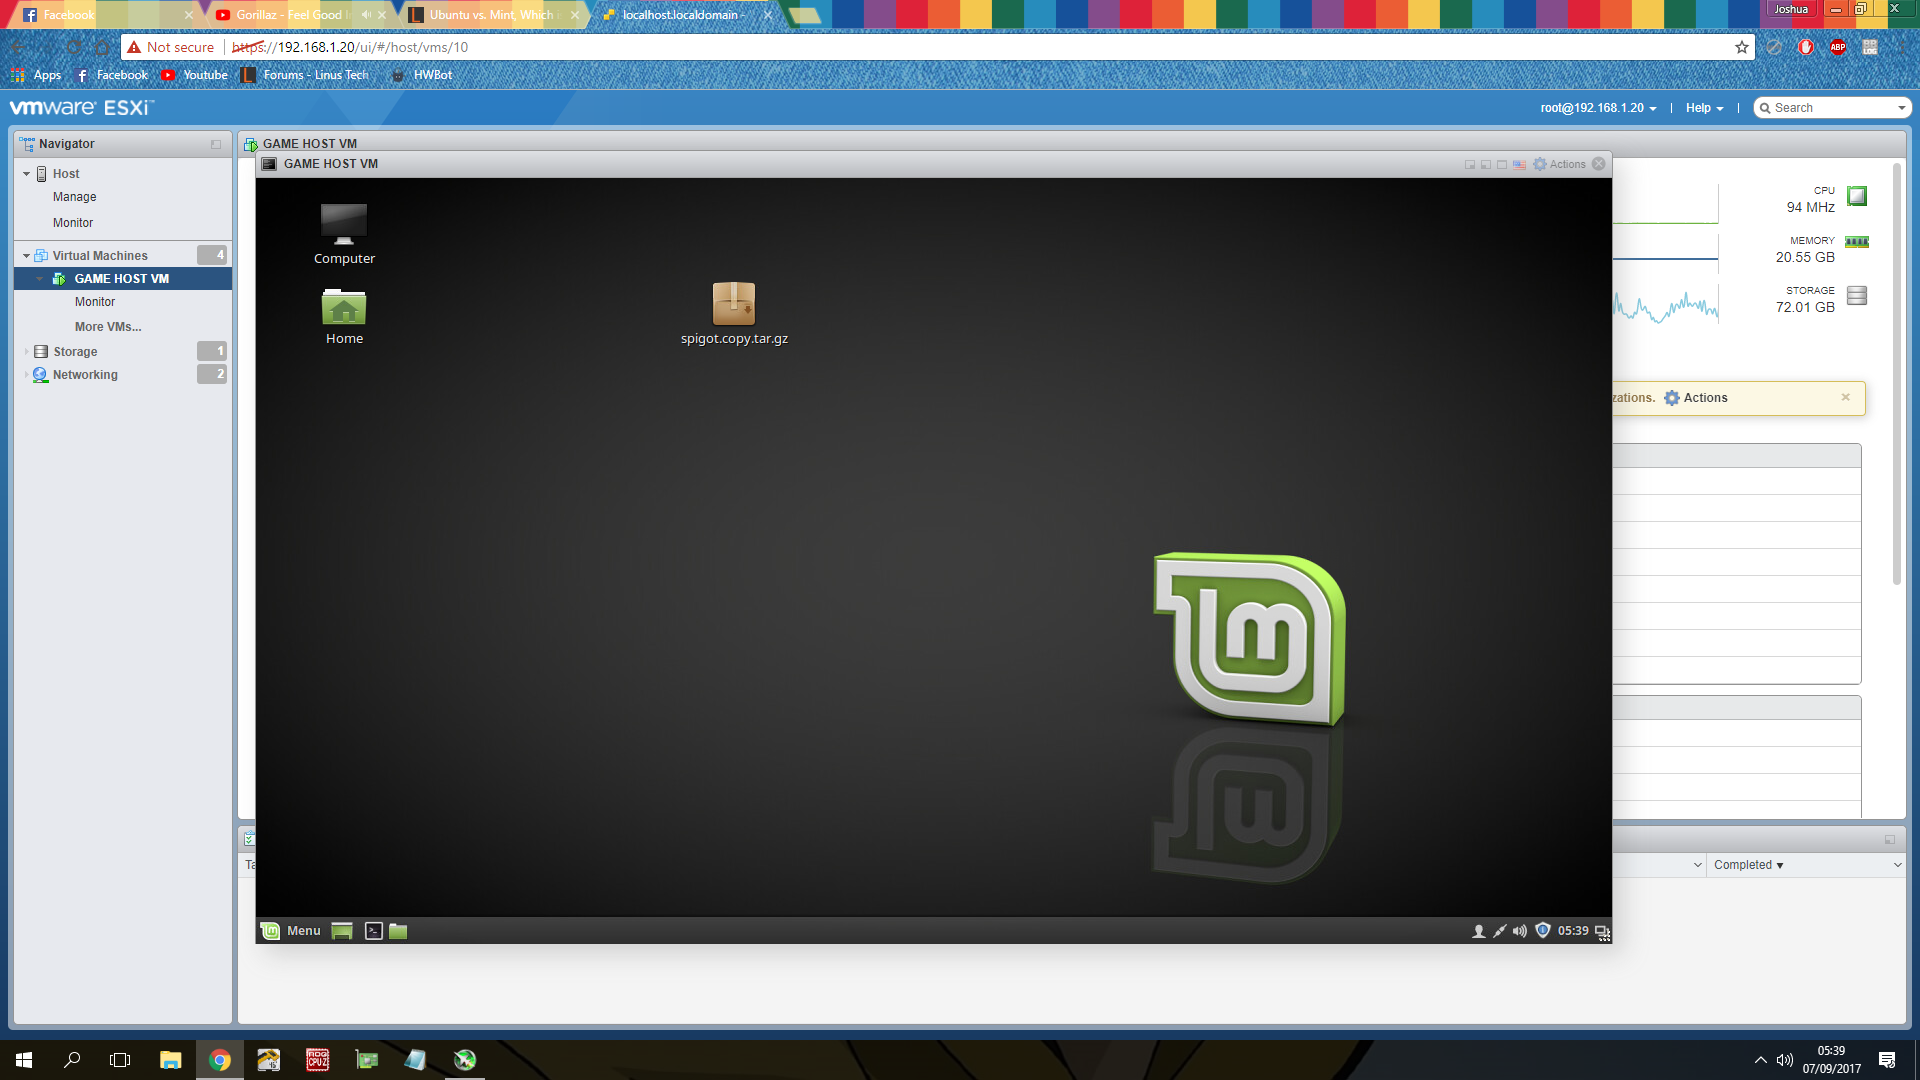This screenshot has height=1080, width=1920.
Task: Open the Apps bookmark shortcut
Action: pyautogui.click(x=36, y=75)
